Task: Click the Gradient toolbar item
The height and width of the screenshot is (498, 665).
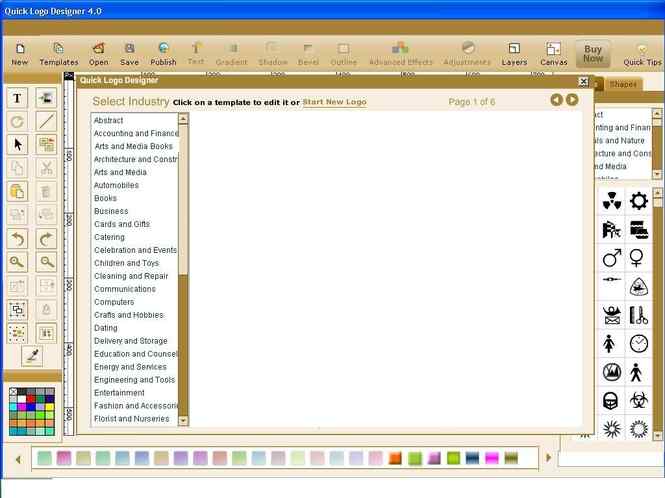Action: (x=232, y=54)
